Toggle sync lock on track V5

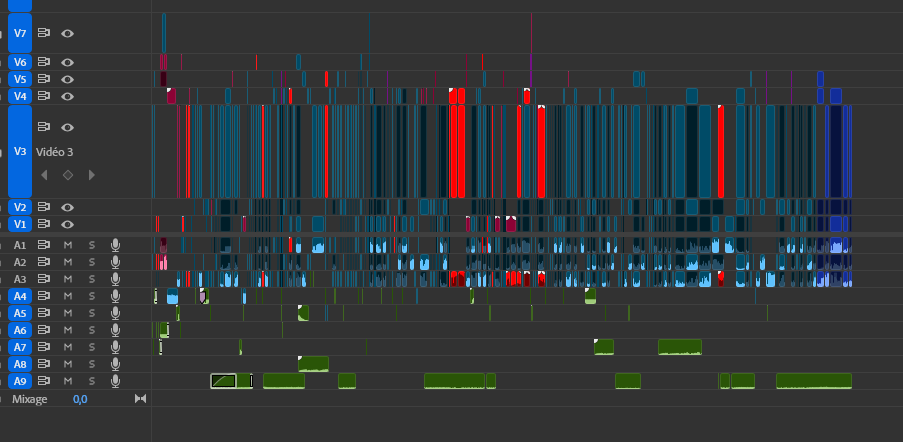pos(44,79)
